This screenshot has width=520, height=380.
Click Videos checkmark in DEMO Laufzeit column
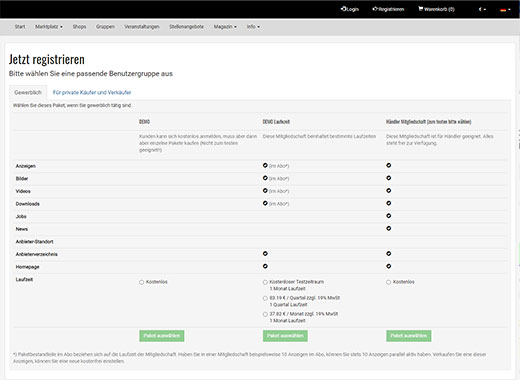coord(265,191)
